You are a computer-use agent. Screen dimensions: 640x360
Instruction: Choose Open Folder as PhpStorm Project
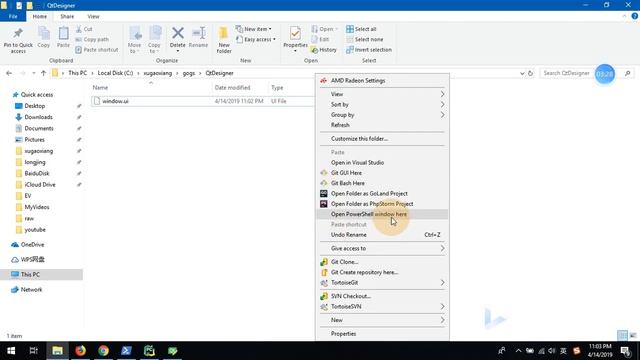382,204
